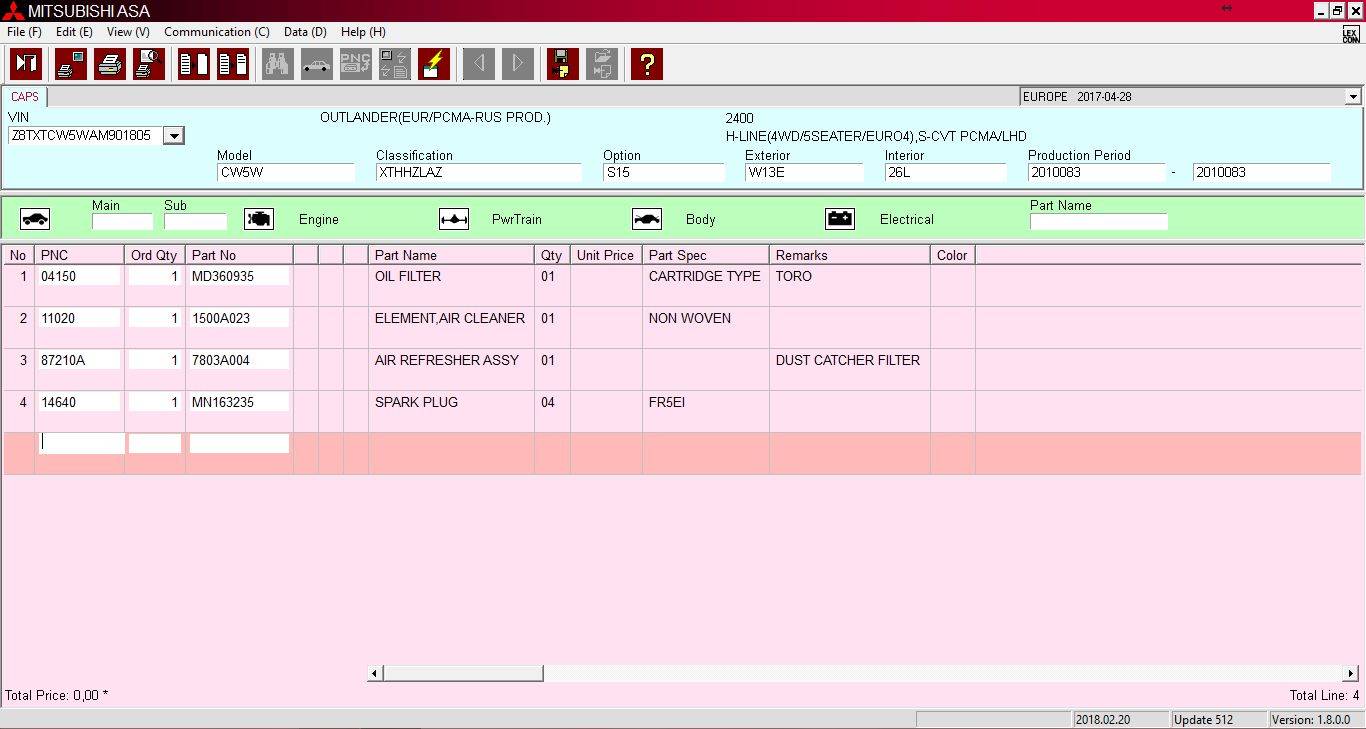Click the PNC column header
Viewport: 1366px width, 729px height.
[x=79, y=255]
